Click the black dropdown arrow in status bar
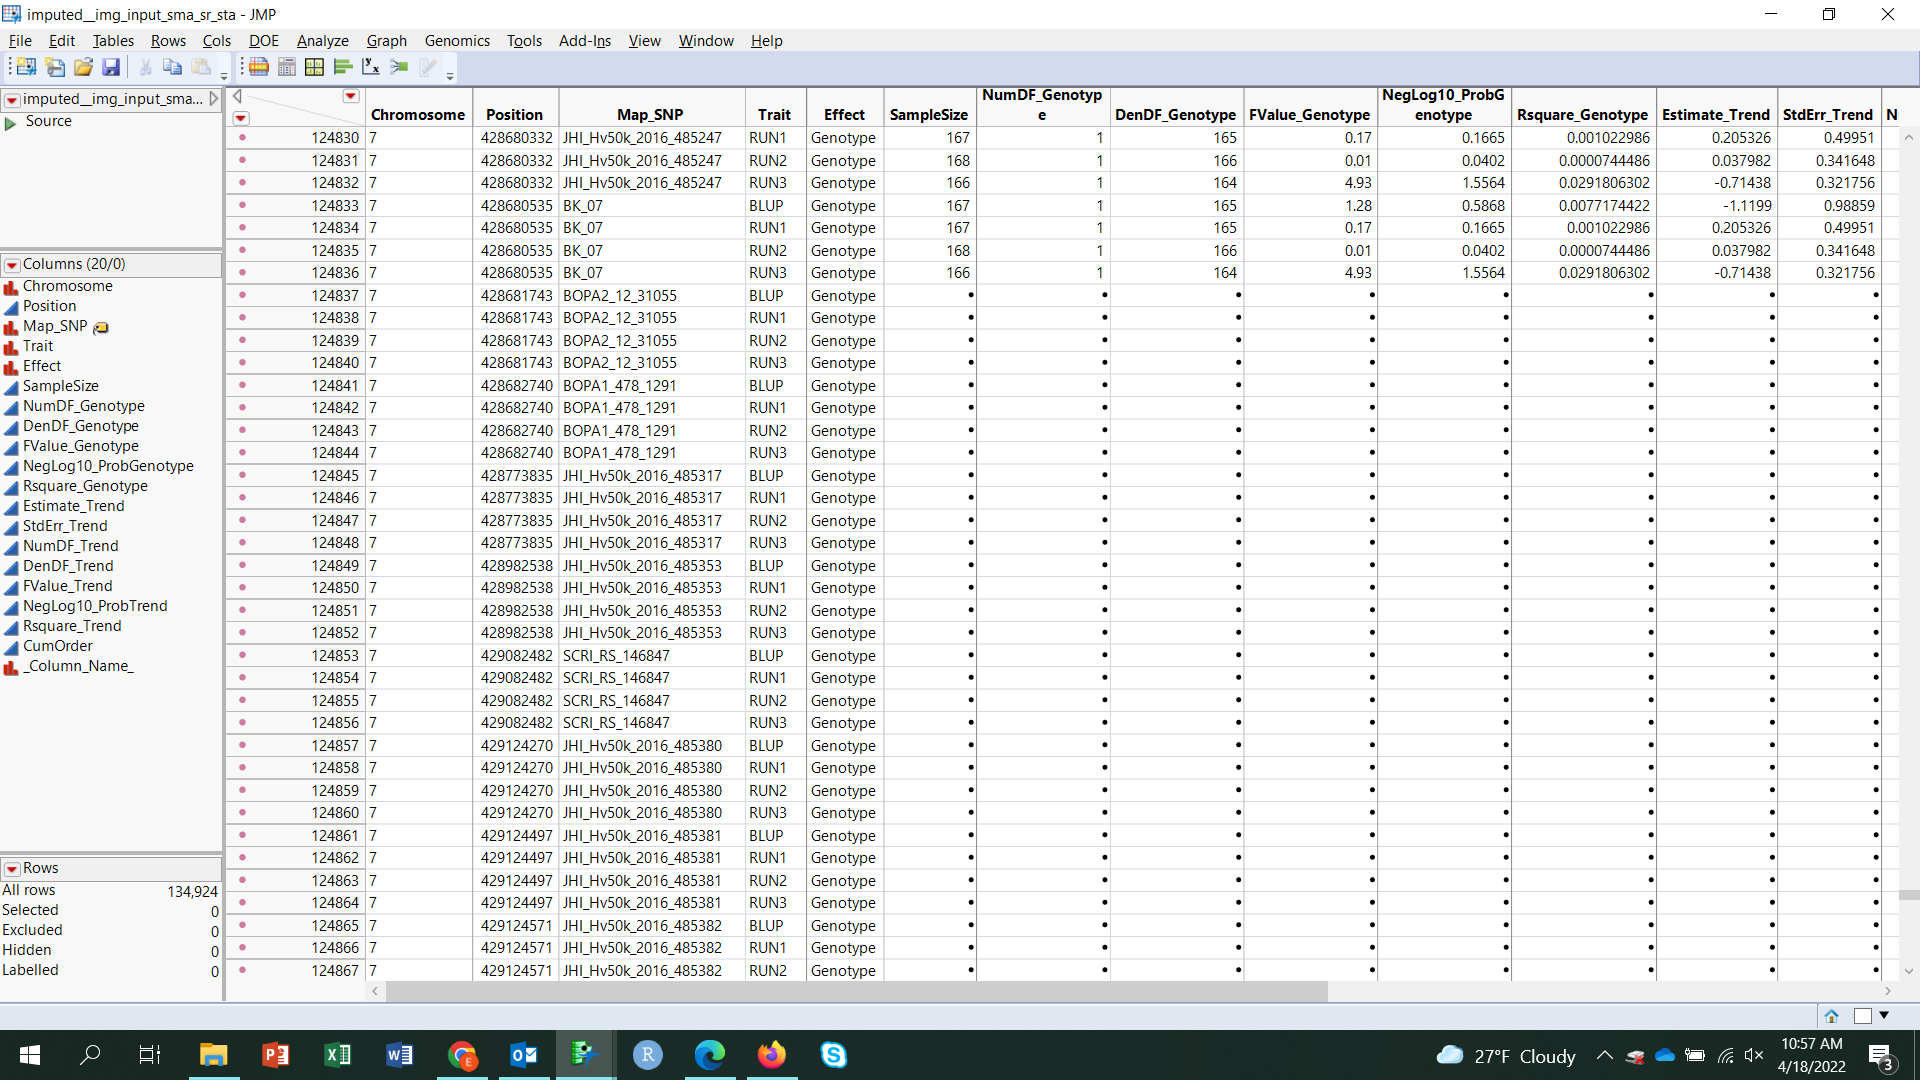The height and width of the screenshot is (1080, 1920). tap(1884, 1016)
